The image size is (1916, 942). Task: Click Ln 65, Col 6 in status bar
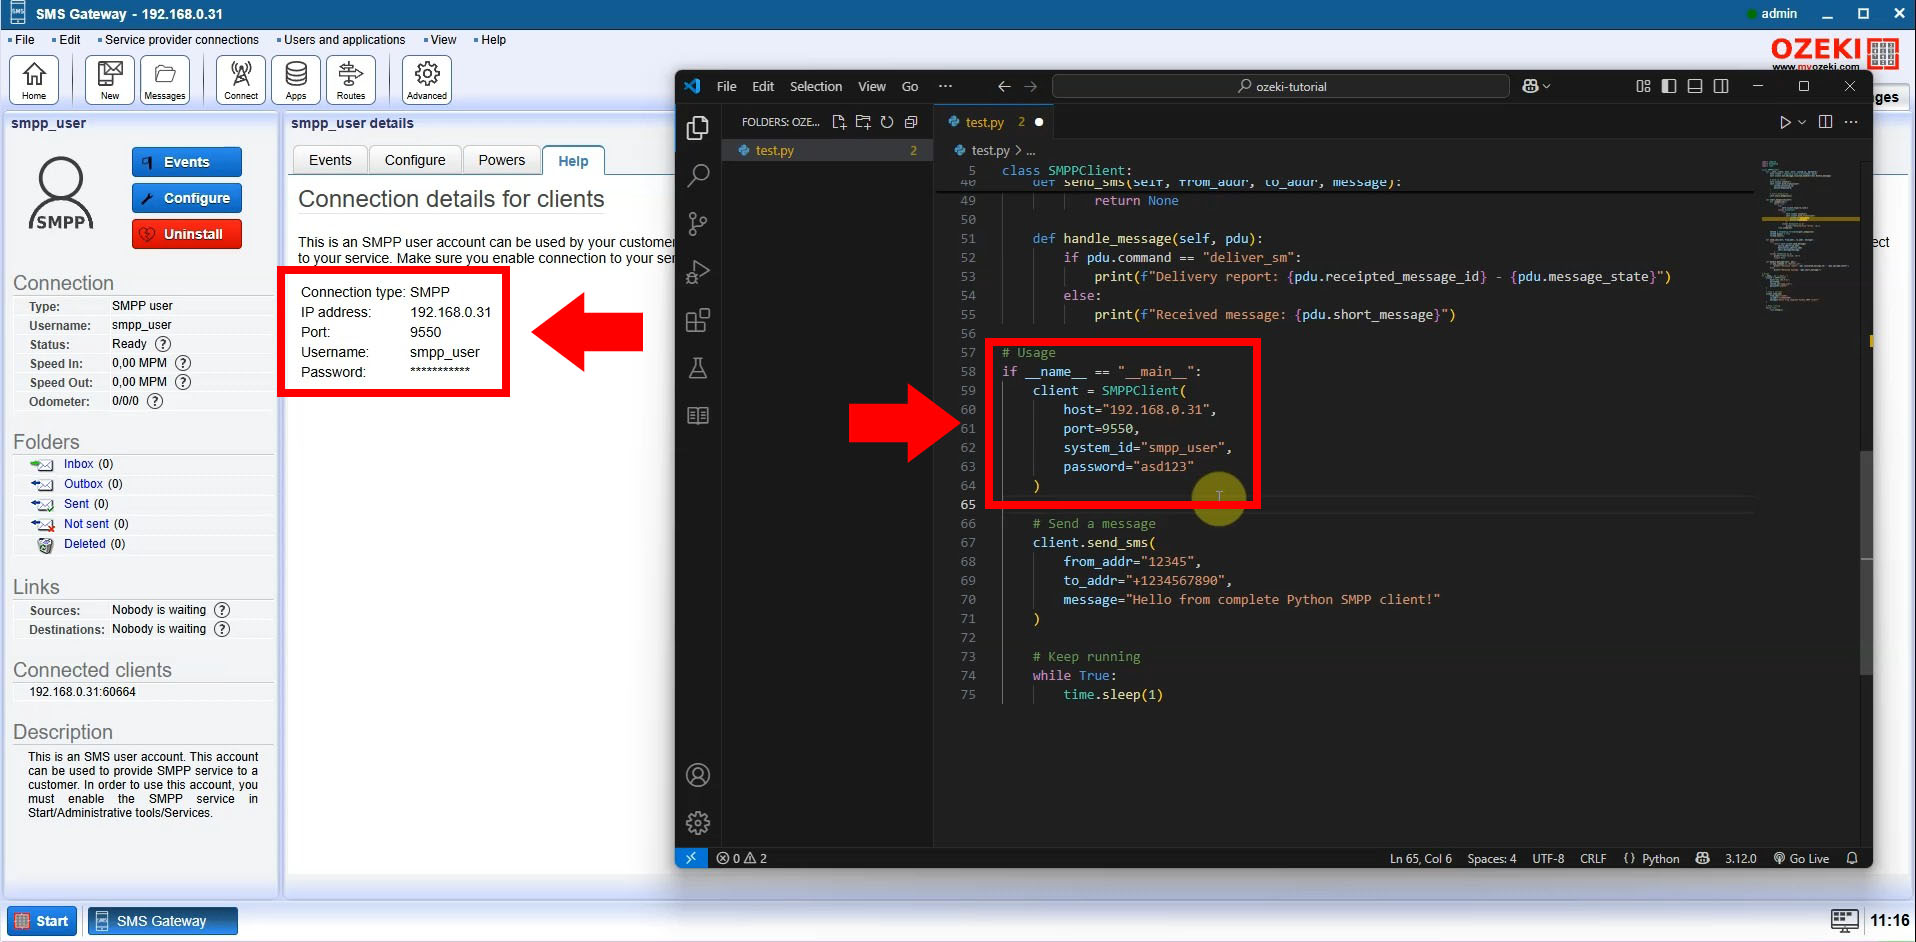coord(1420,858)
